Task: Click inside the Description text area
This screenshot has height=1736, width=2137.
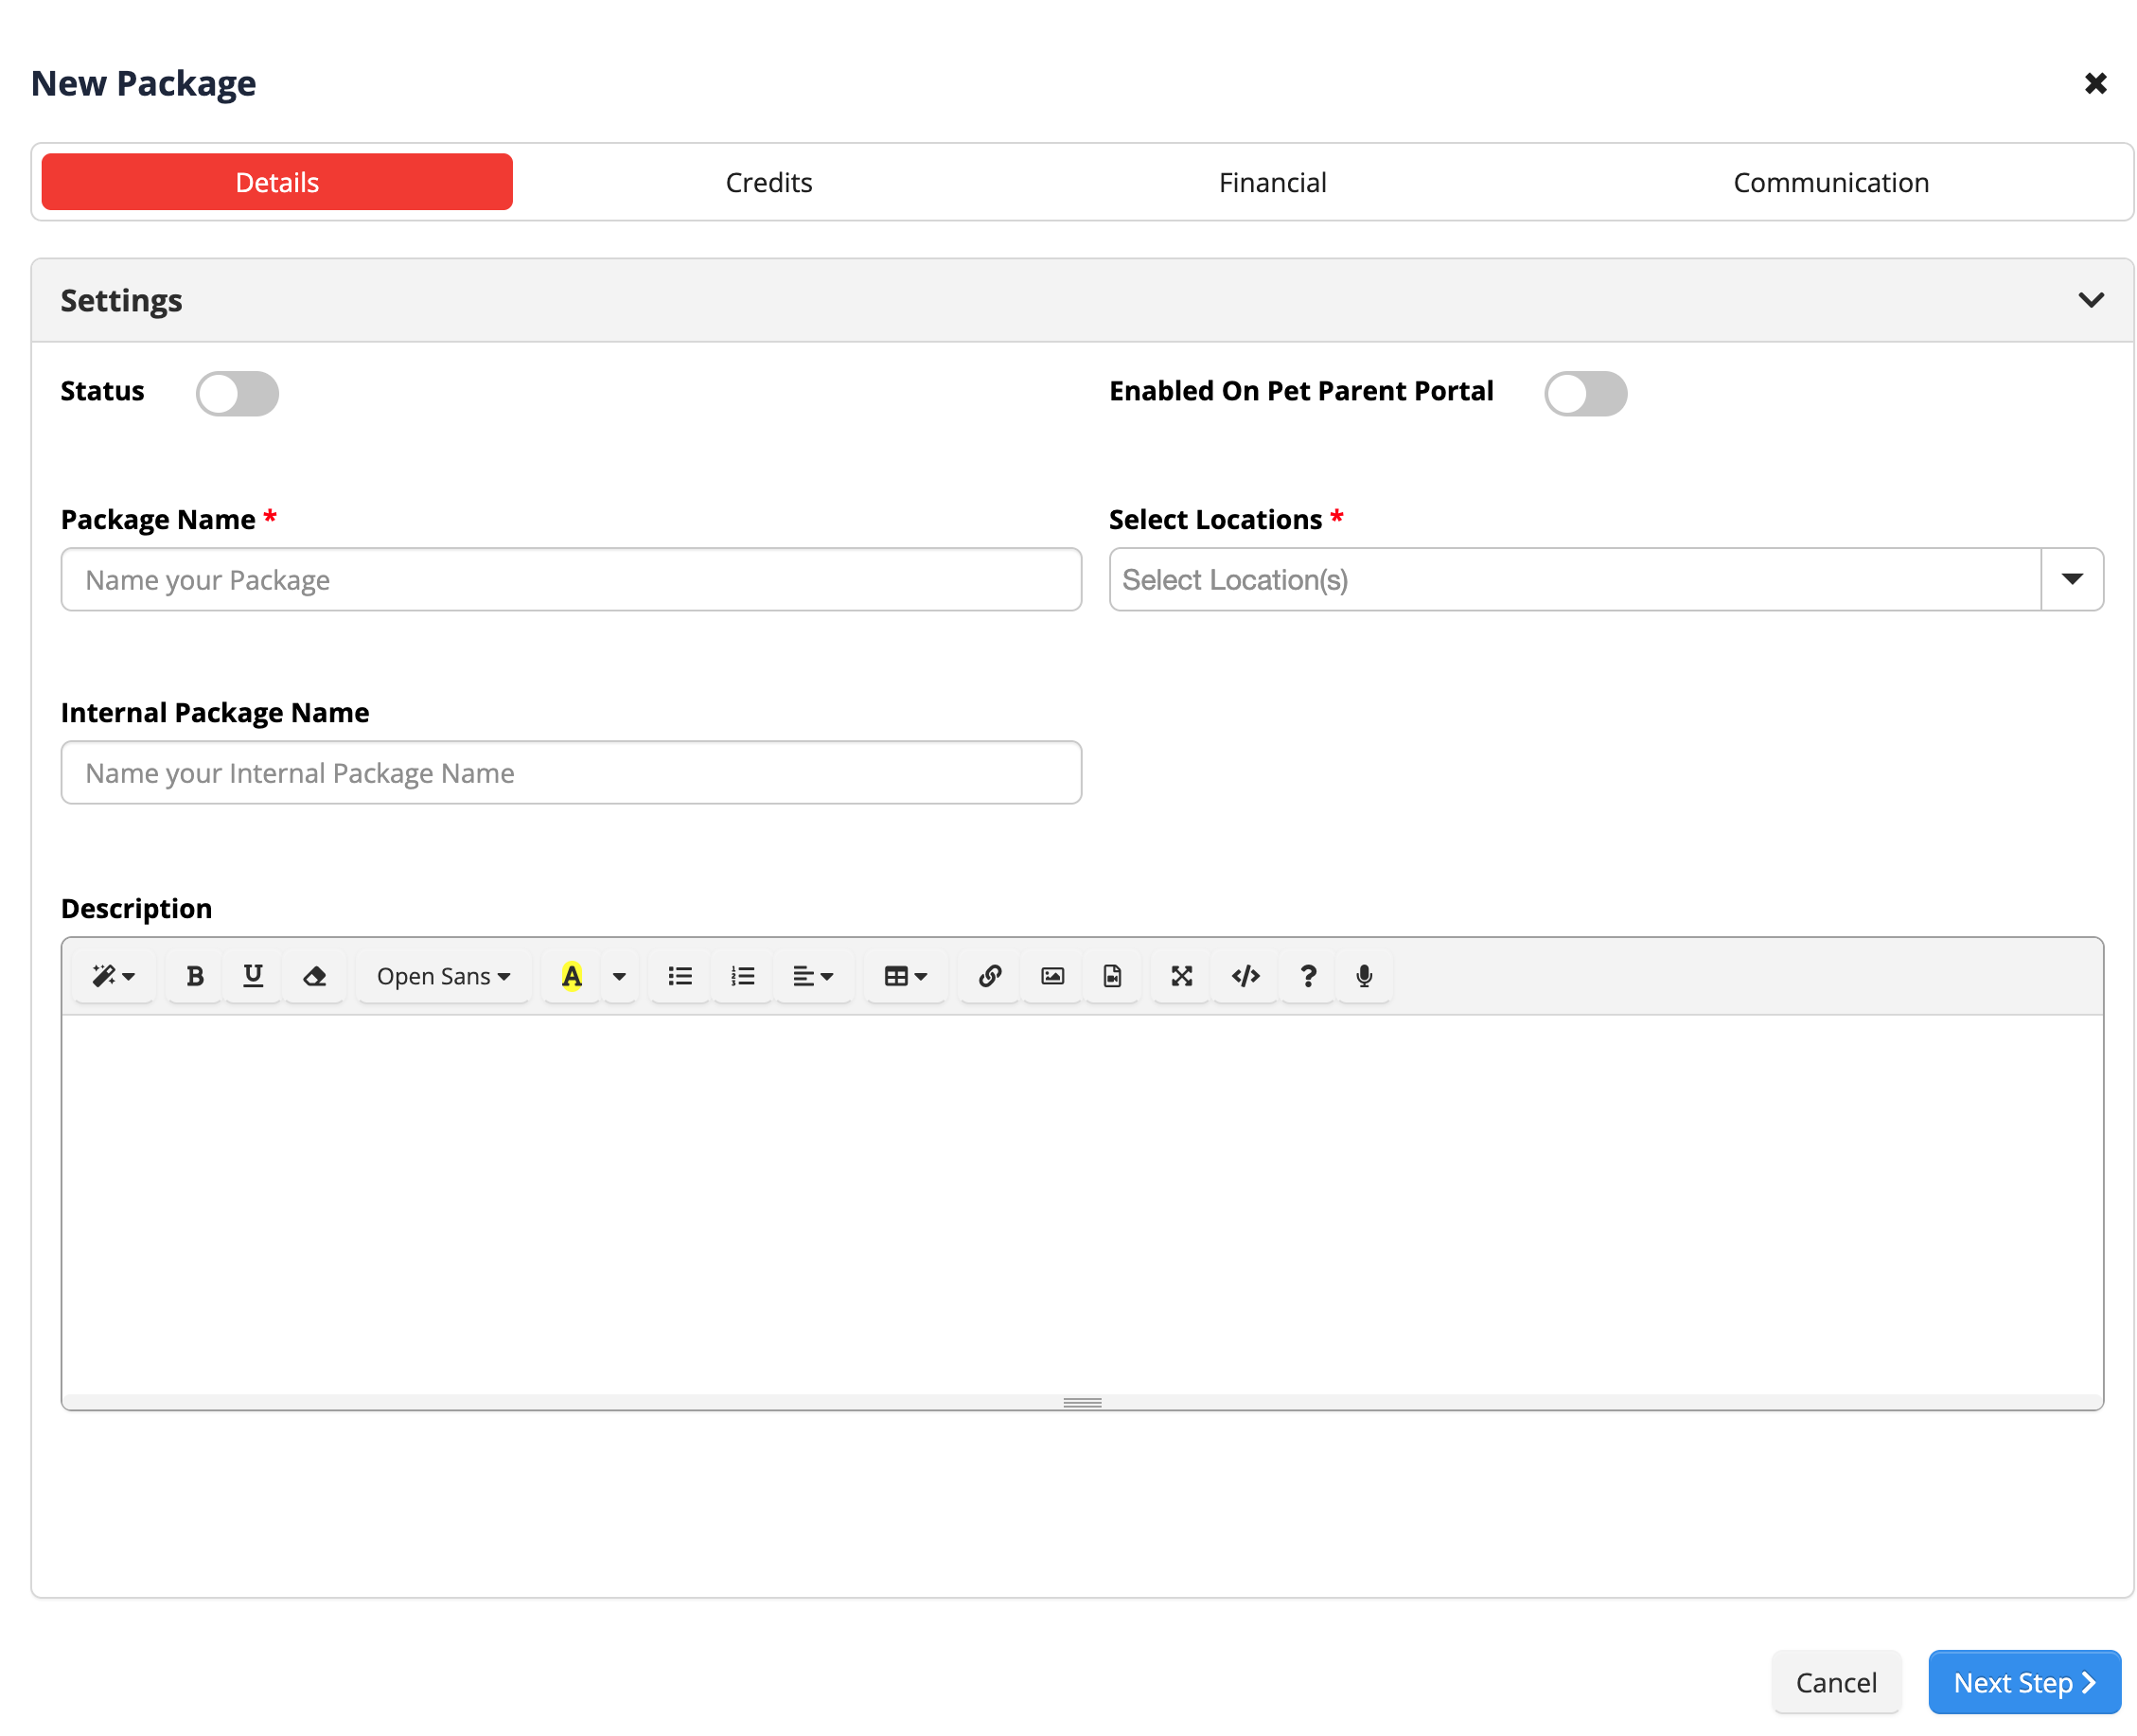Action: [1082, 1205]
